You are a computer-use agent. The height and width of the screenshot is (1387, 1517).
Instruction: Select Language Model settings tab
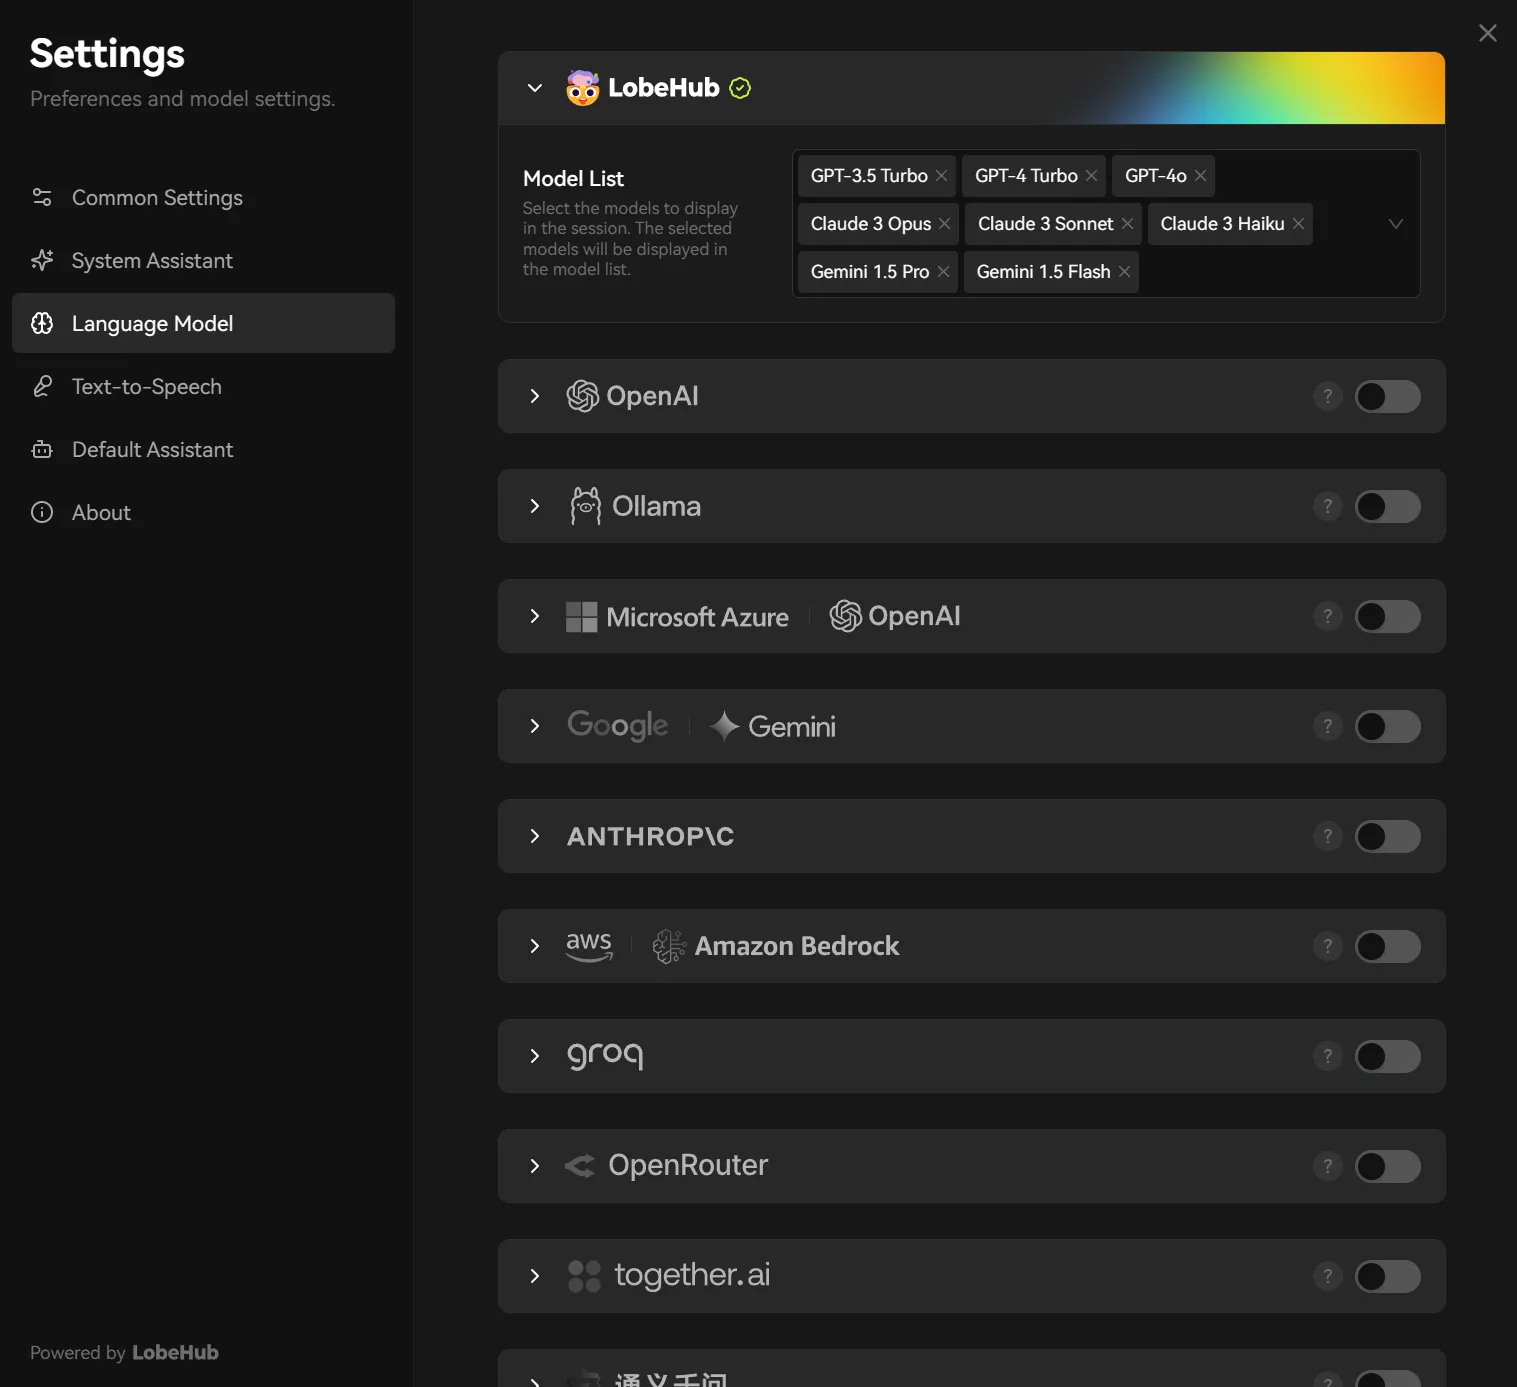[203, 323]
